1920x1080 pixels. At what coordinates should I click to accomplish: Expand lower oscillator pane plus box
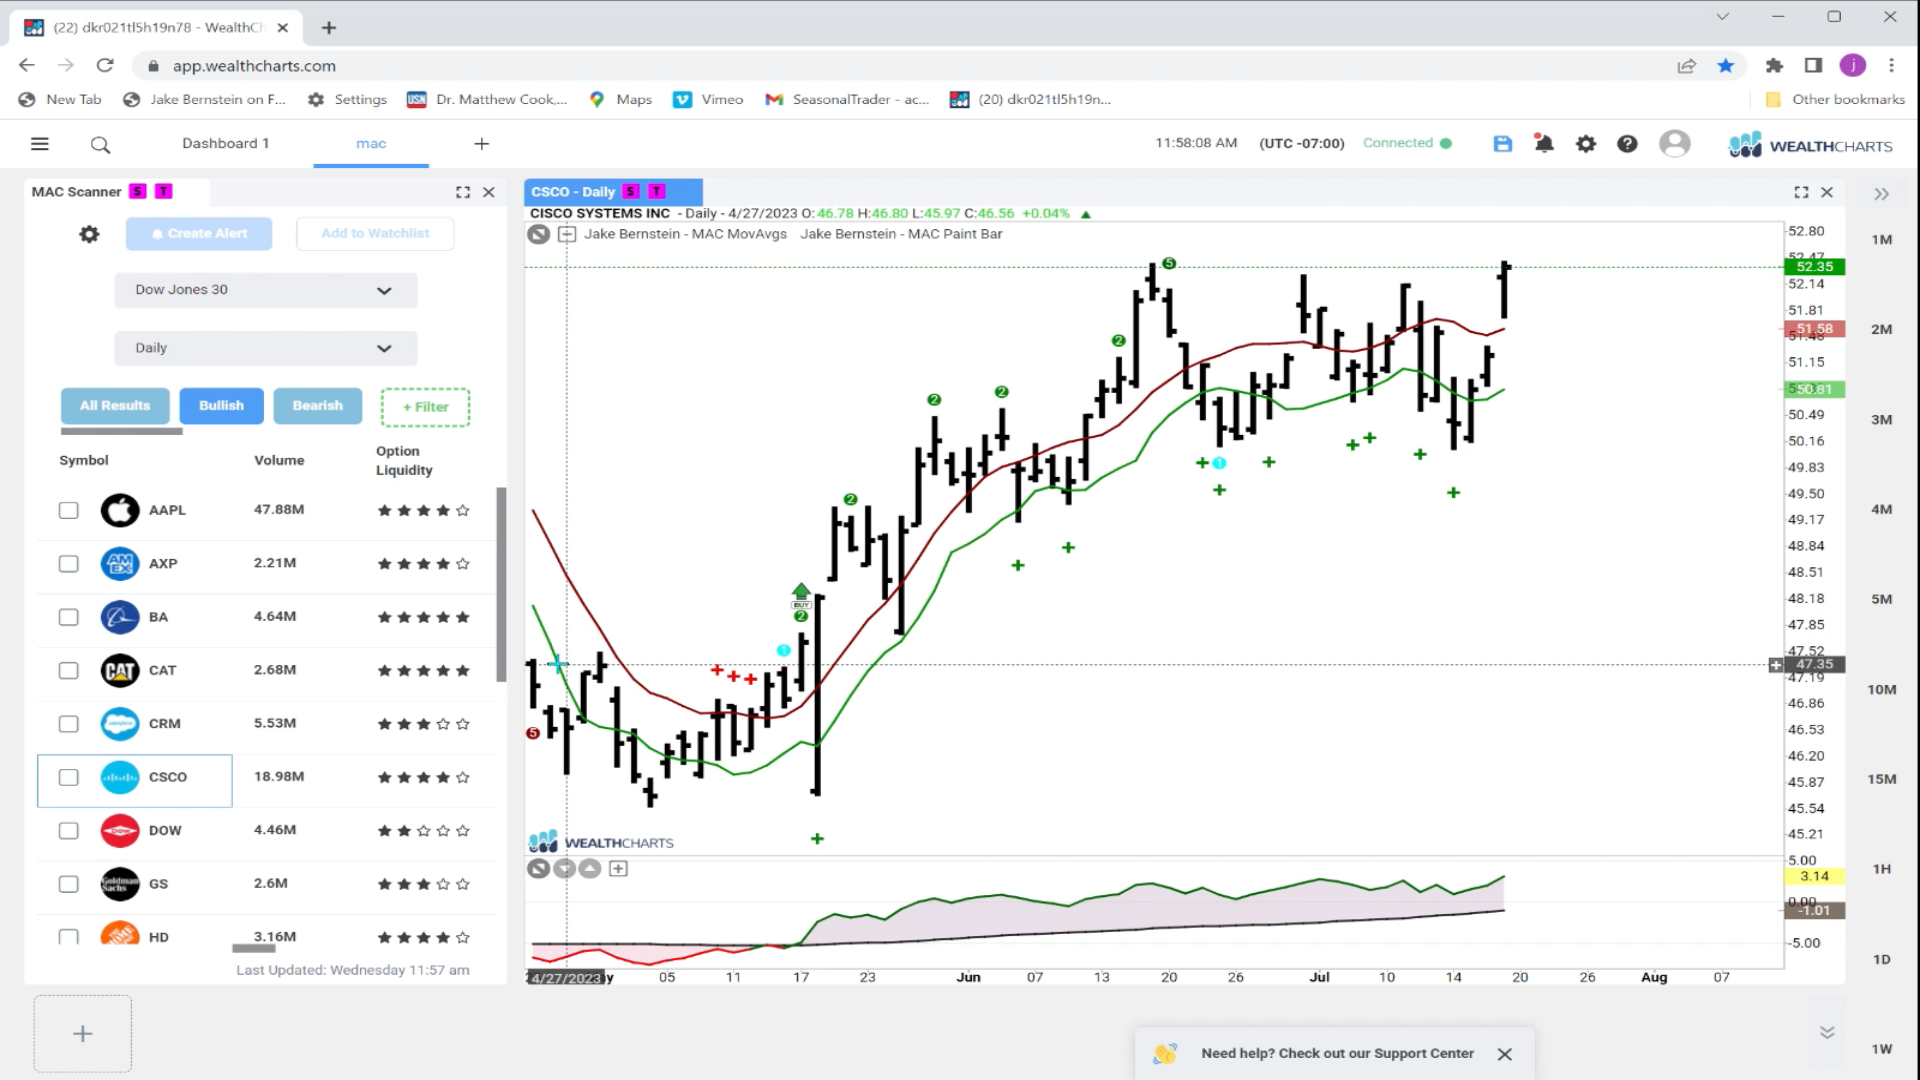coord(618,869)
